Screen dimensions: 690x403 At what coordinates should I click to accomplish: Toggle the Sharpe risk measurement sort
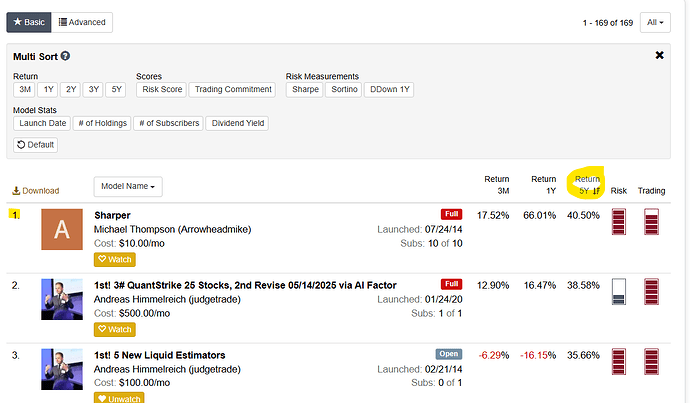pos(303,90)
